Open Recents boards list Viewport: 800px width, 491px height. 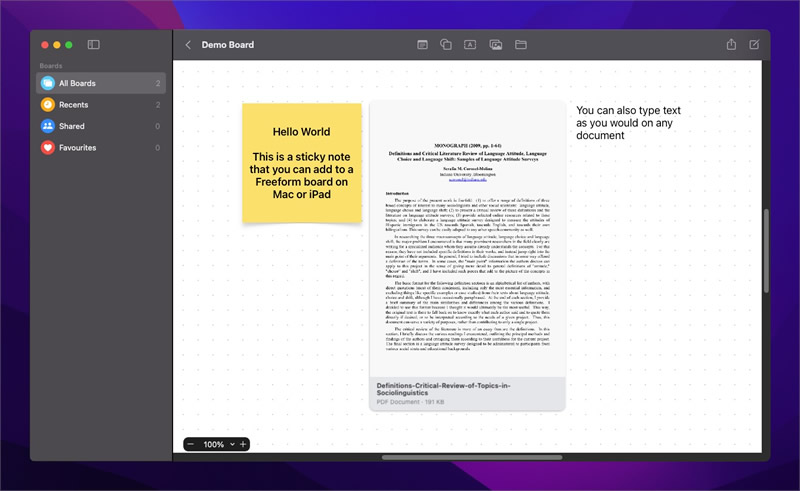tap(101, 105)
